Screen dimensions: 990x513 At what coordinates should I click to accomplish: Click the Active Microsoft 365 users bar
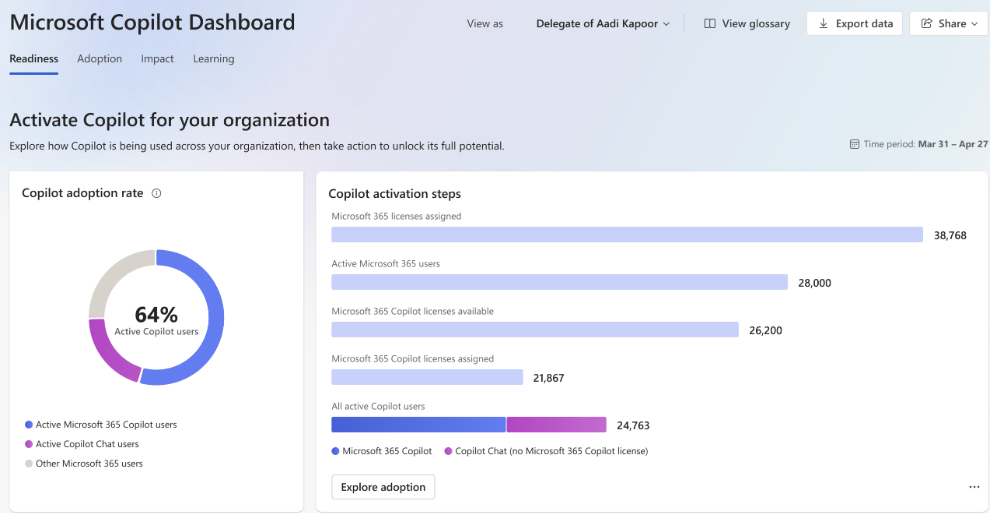[x=559, y=282]
